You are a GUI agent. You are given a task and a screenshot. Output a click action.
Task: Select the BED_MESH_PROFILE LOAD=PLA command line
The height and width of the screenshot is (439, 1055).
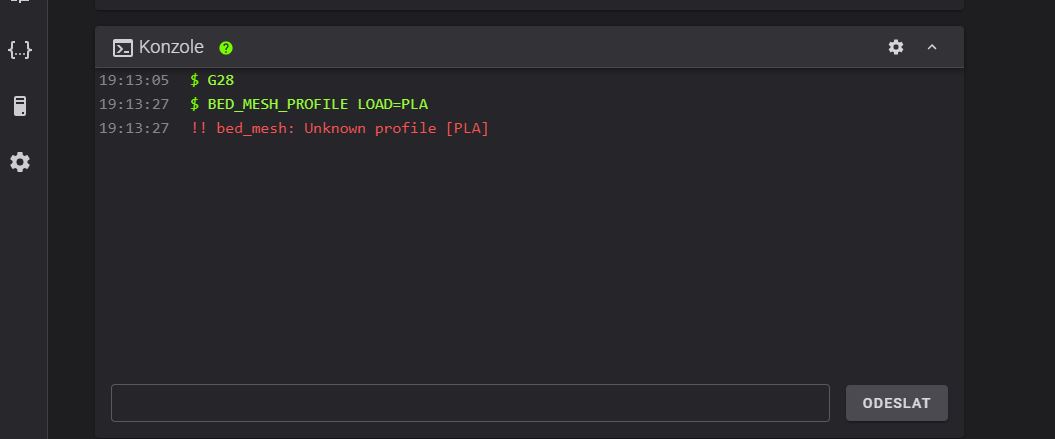(318, 104)
